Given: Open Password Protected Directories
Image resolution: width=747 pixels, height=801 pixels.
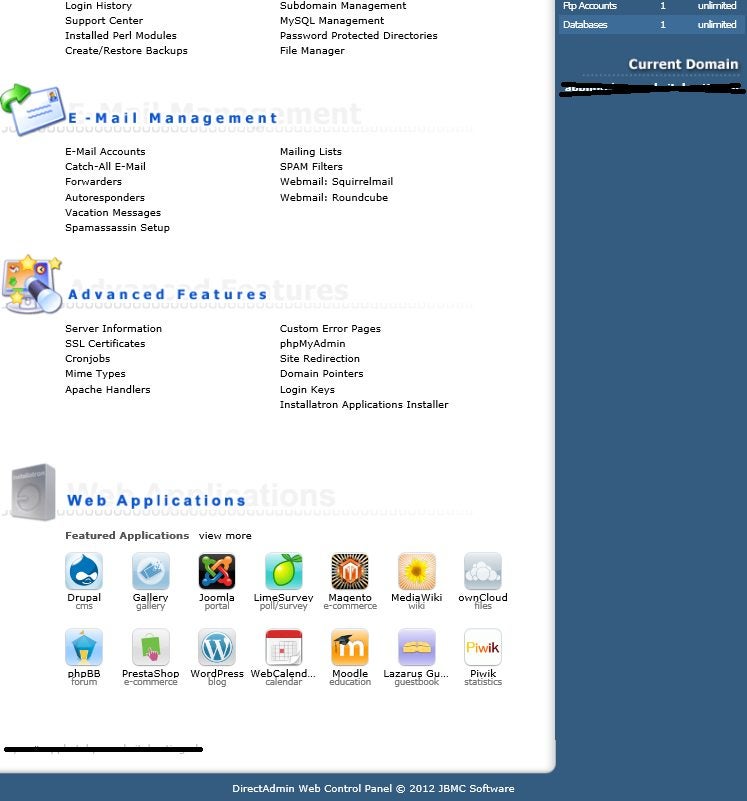Looking at the screenshot, I should [359, 35].
